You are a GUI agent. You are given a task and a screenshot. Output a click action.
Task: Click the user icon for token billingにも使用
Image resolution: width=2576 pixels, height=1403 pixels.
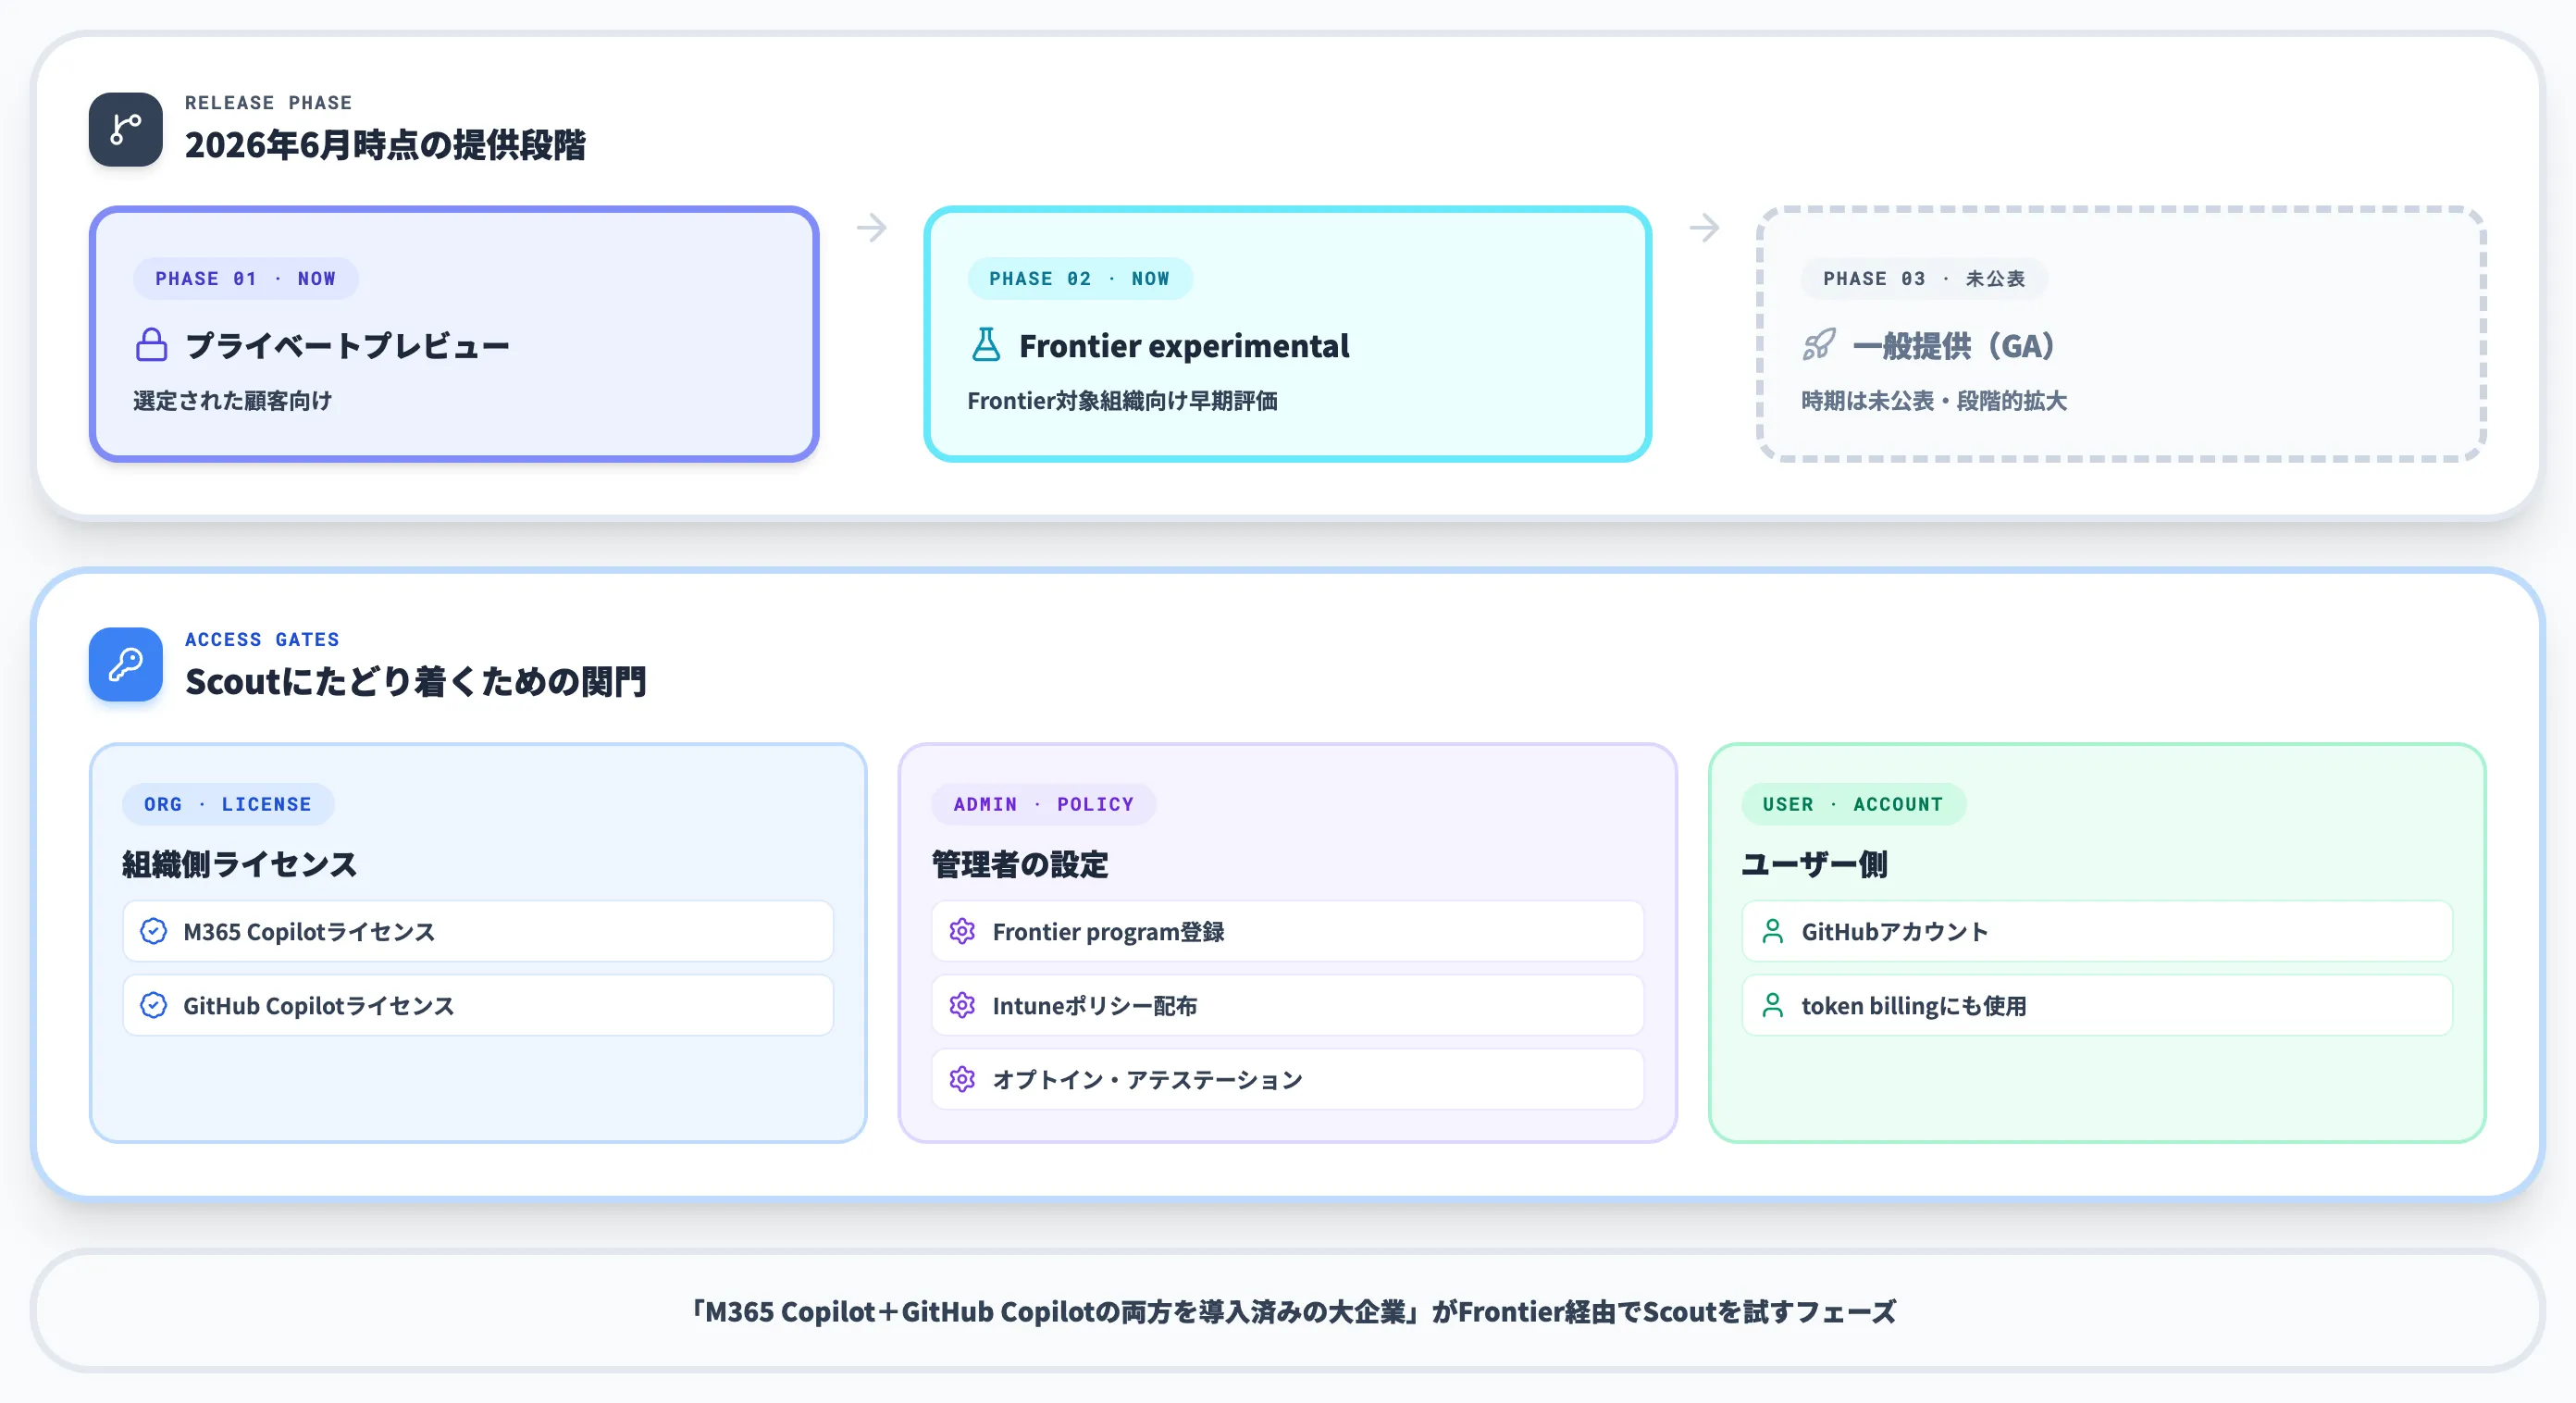[1772, 1005]
